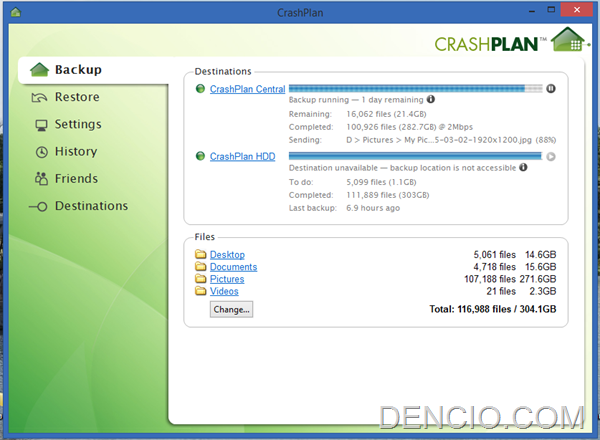The image size is (600, 440).
Task: Open the Videos folder link
Action: point(224,292)
